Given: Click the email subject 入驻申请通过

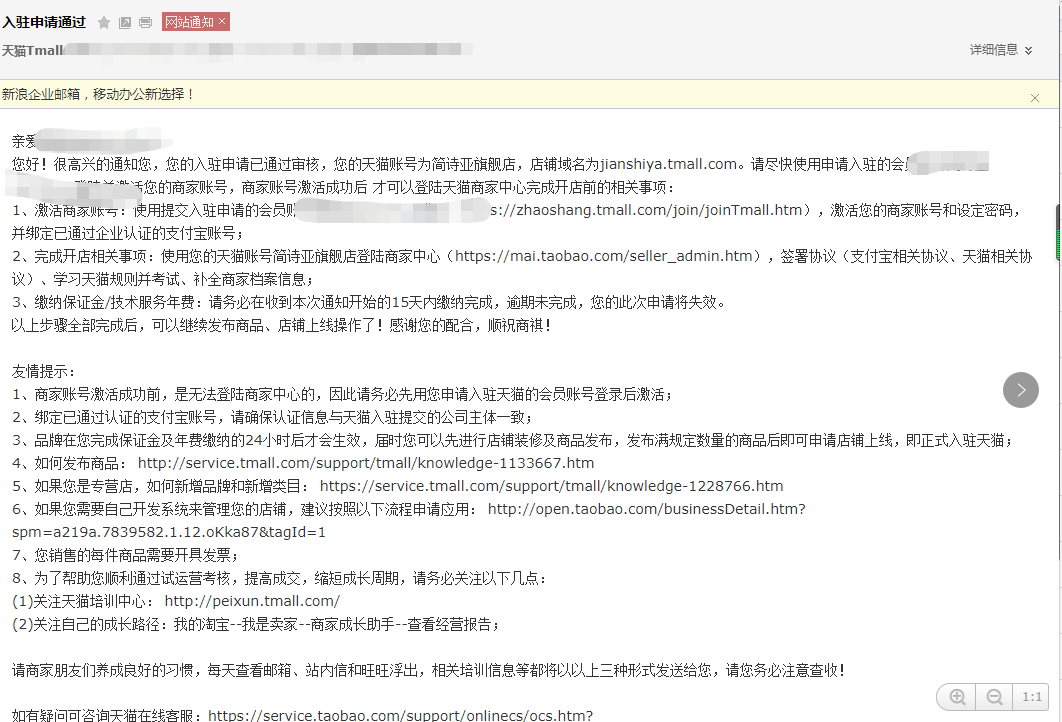Looking at the screenshot, I should point(44,22).
